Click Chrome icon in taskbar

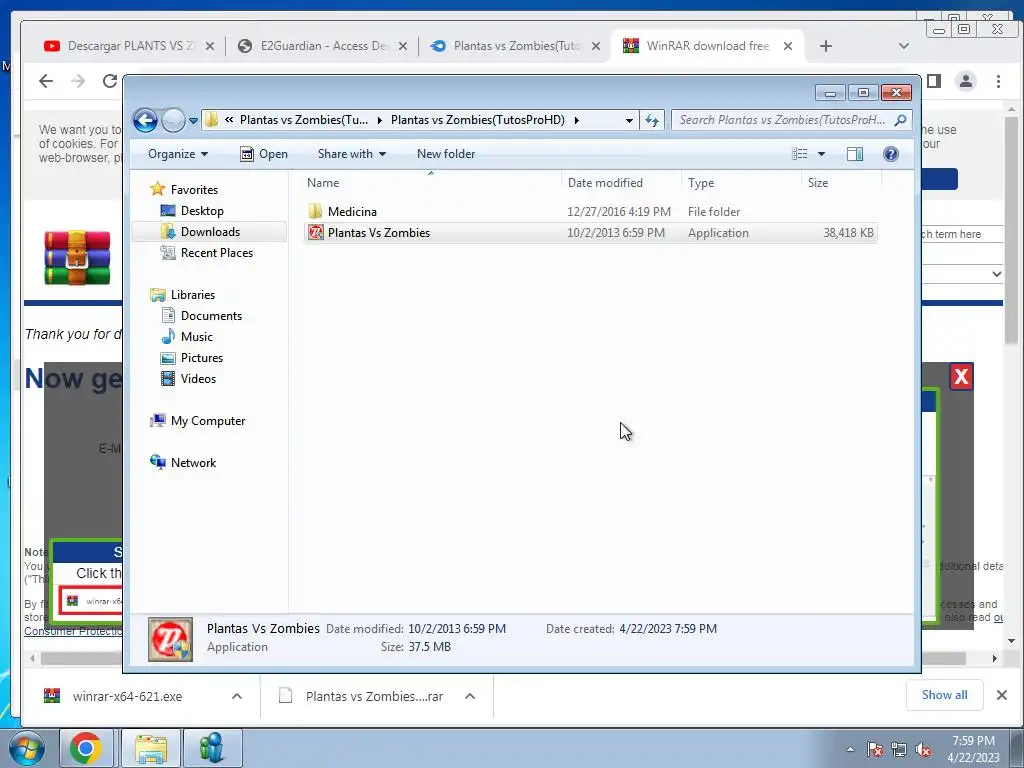pyautogui.click(x=87, y=748)
